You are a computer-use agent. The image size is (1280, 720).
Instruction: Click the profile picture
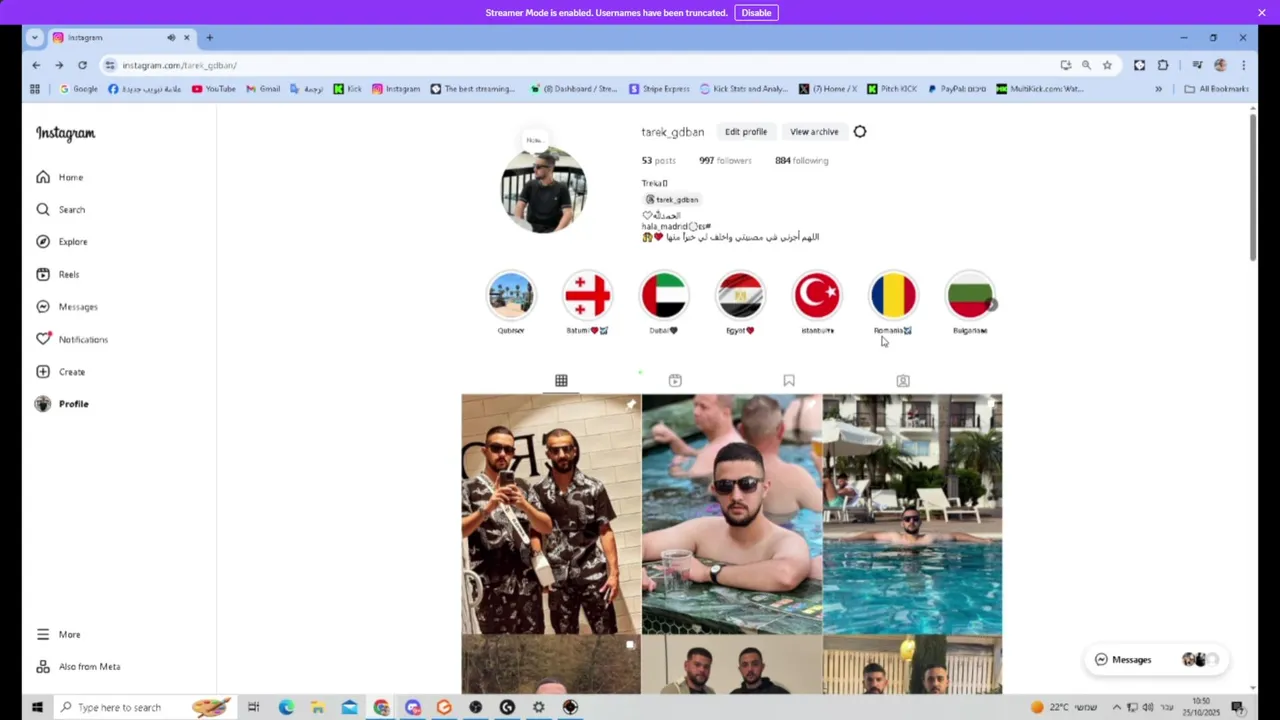(544, 189)
